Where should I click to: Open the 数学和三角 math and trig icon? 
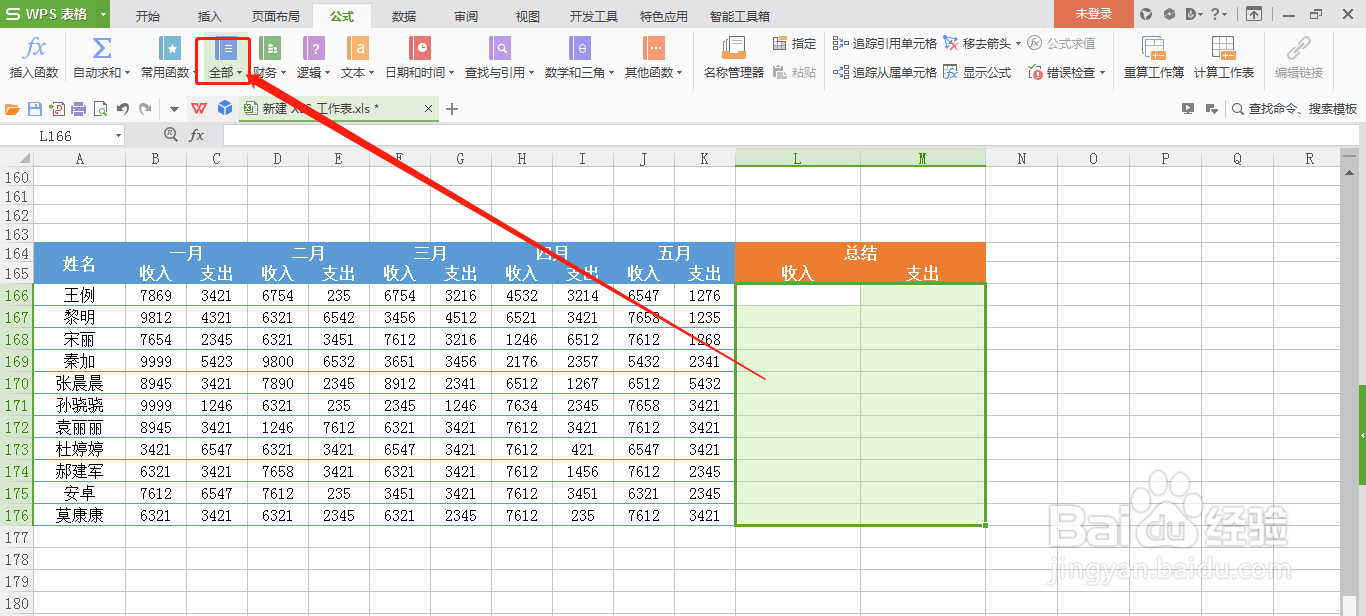(x=580, y=49)
